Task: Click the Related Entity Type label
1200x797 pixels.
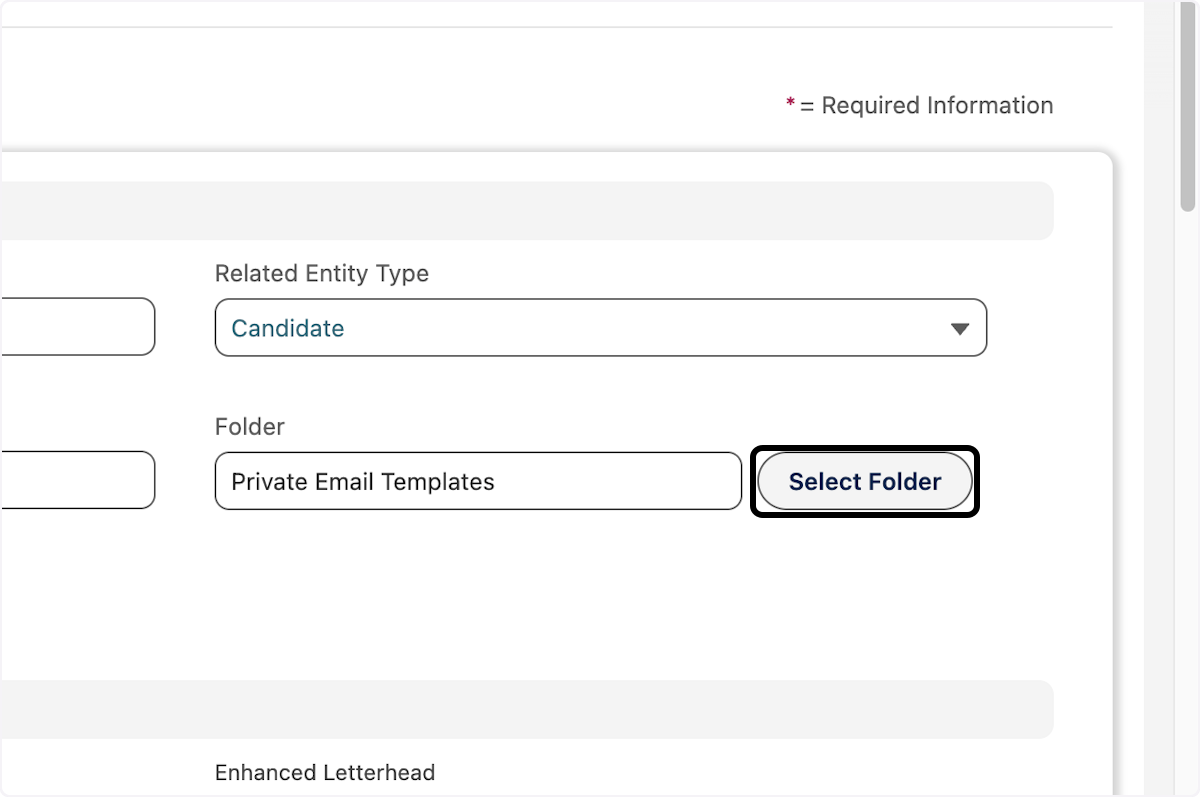Action: 321,274
